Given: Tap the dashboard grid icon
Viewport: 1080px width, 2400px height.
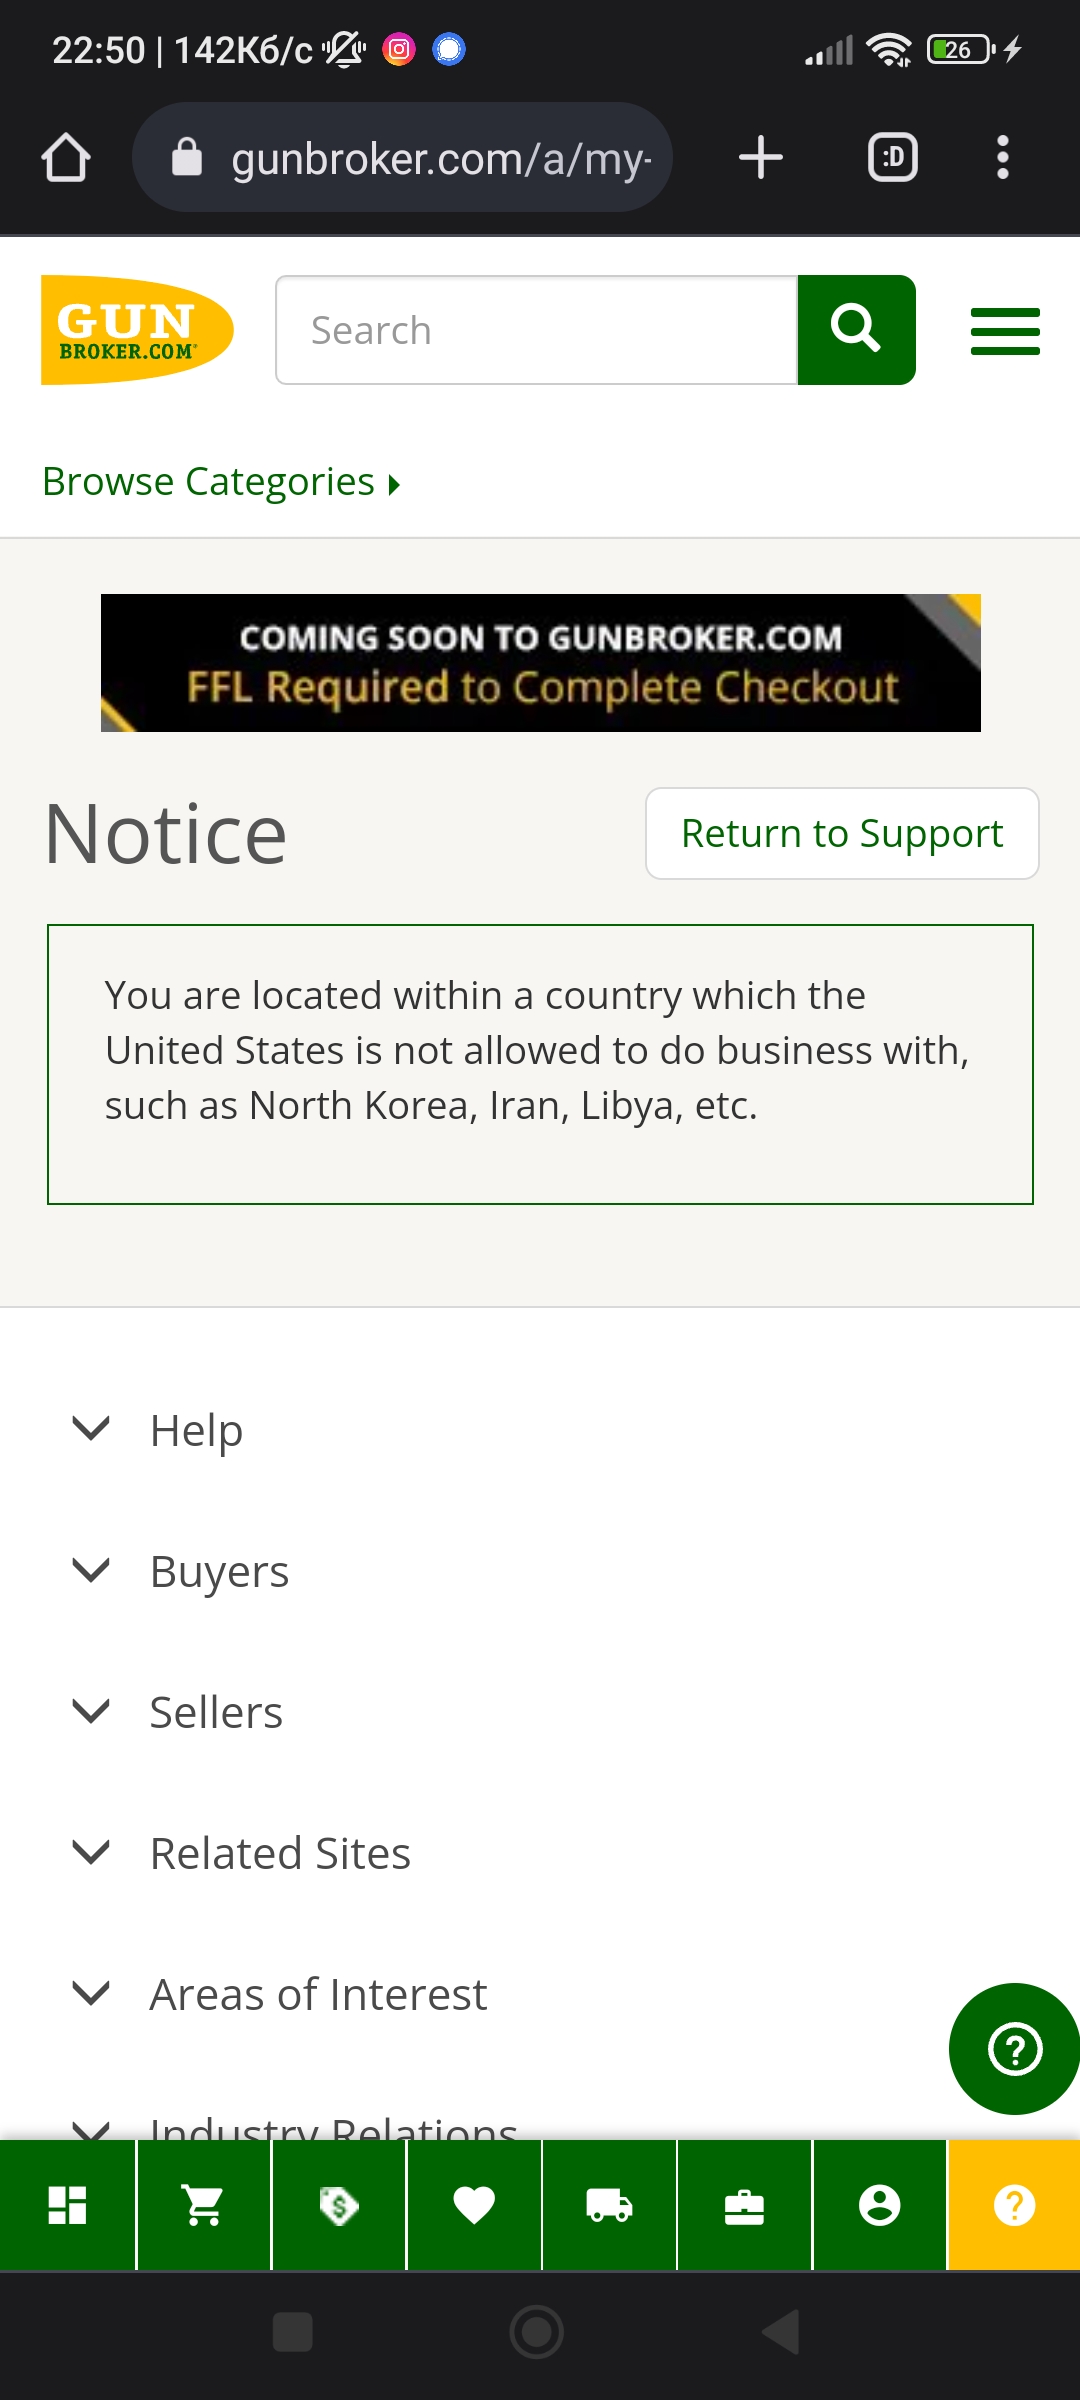Looking at the screenshot, I should (67, 2205).
